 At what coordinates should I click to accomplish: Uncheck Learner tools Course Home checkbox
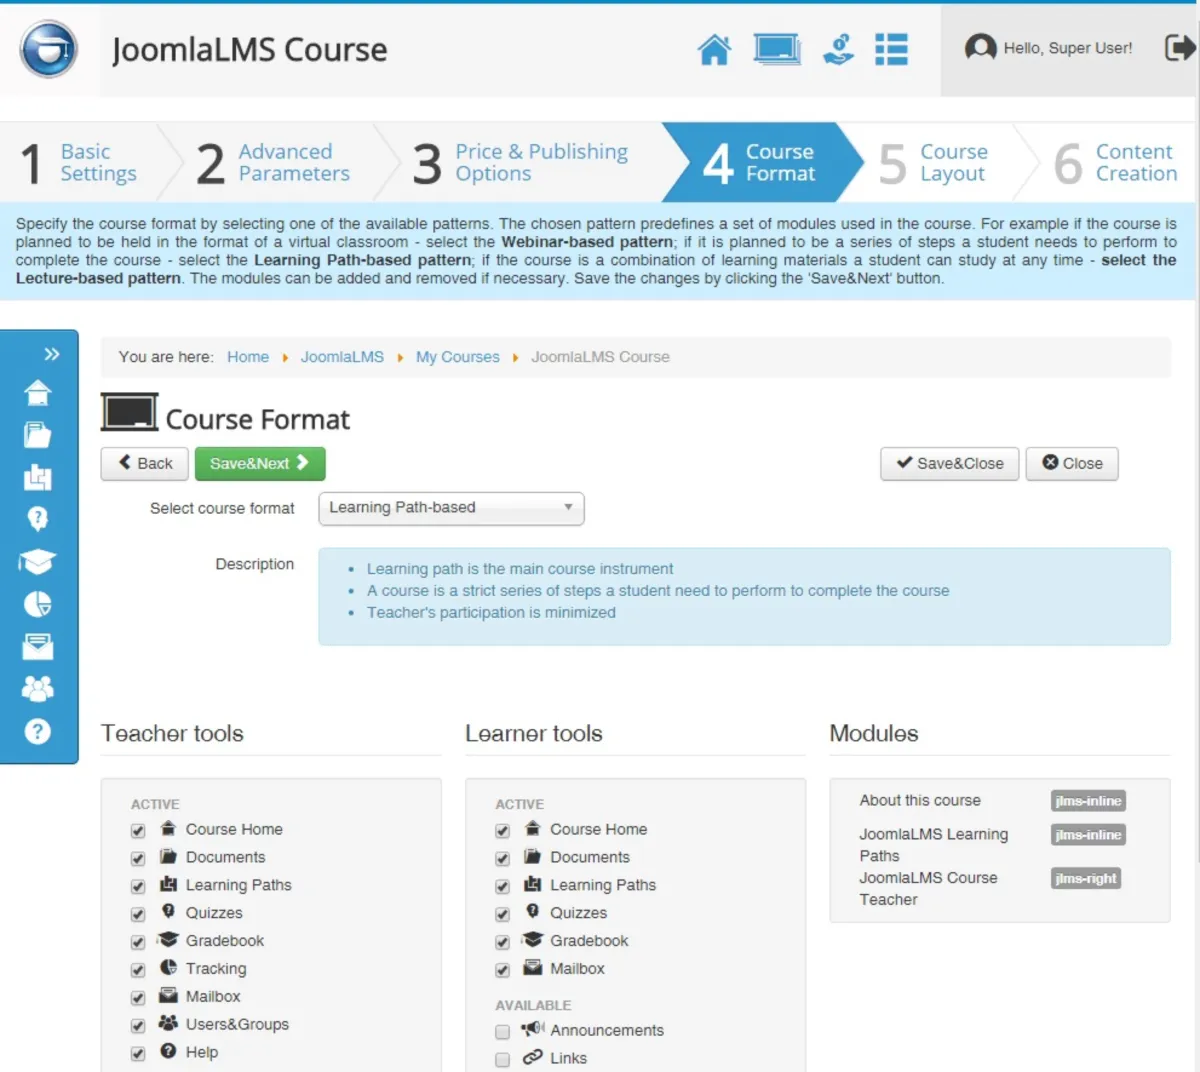click(503, 831)
